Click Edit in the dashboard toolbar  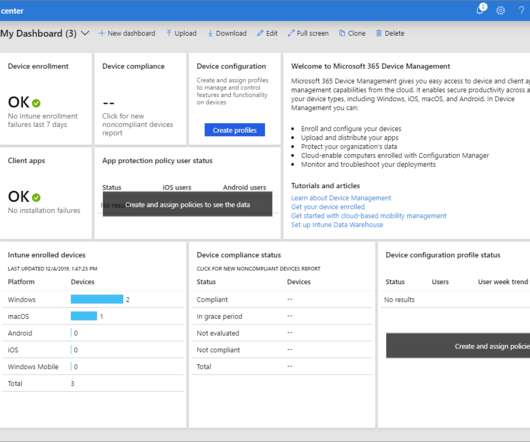267,33
